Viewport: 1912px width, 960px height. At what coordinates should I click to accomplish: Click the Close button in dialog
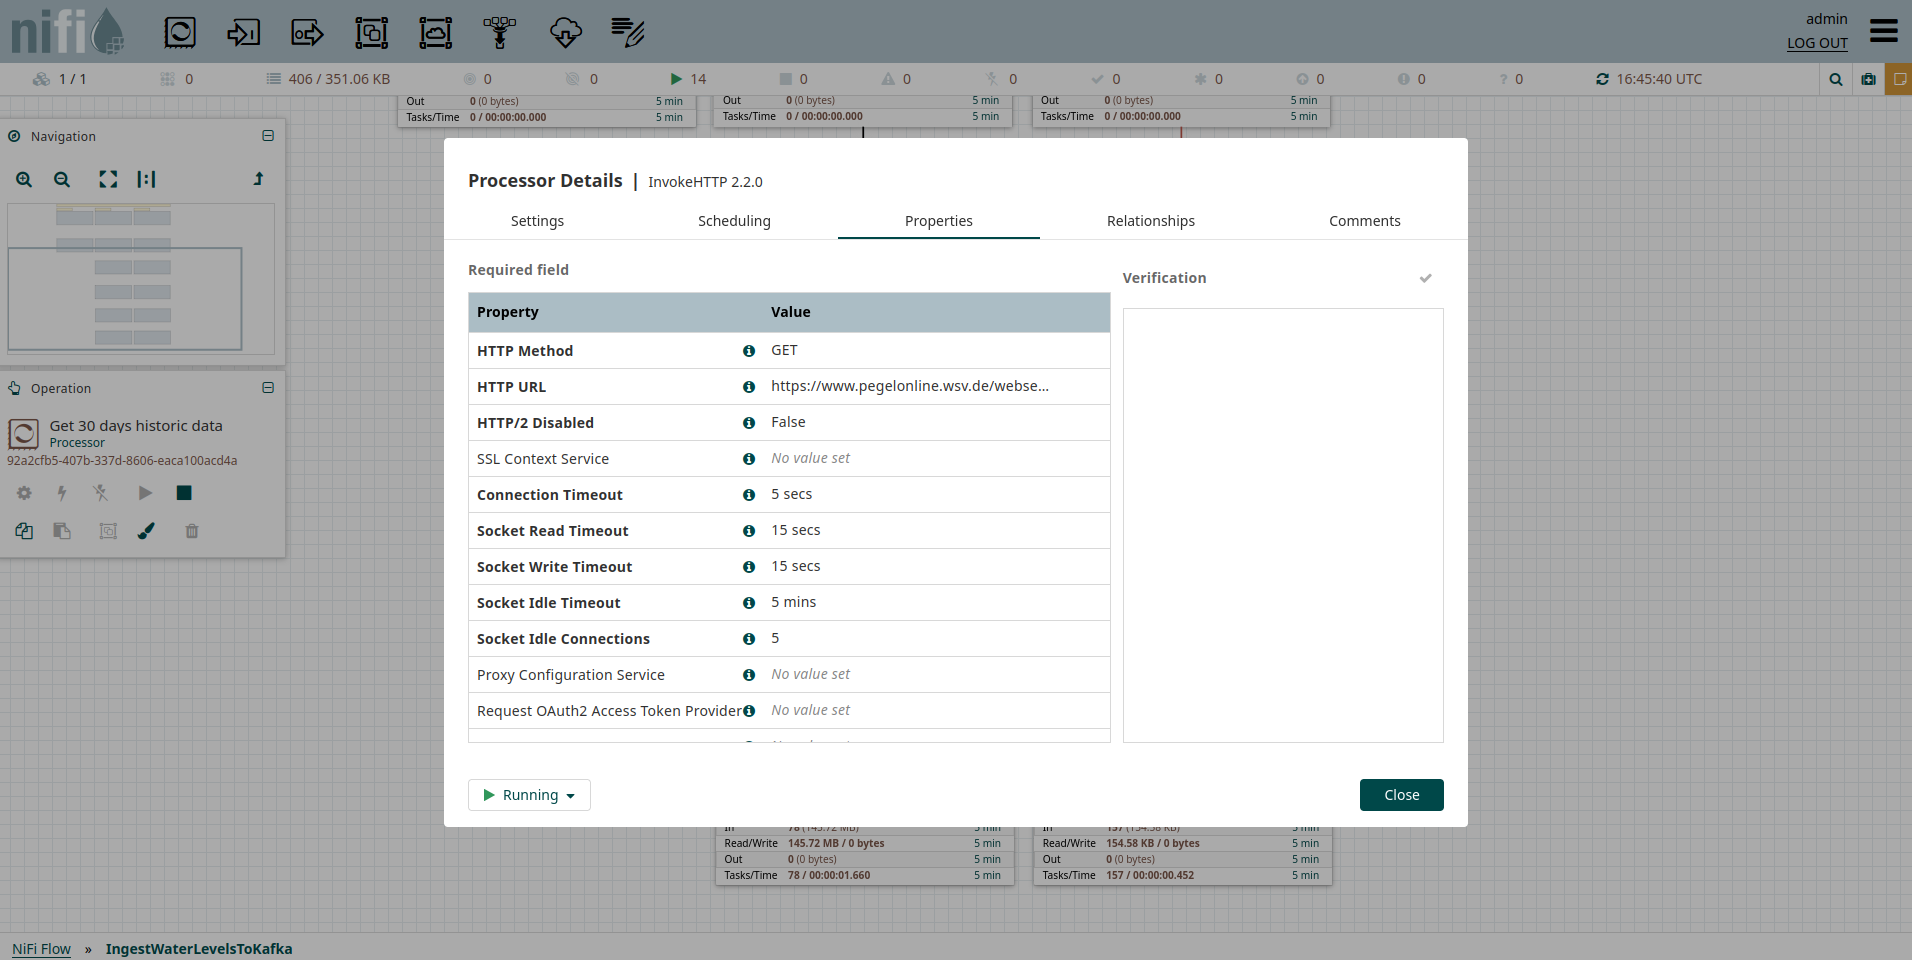pos(1401,795)
